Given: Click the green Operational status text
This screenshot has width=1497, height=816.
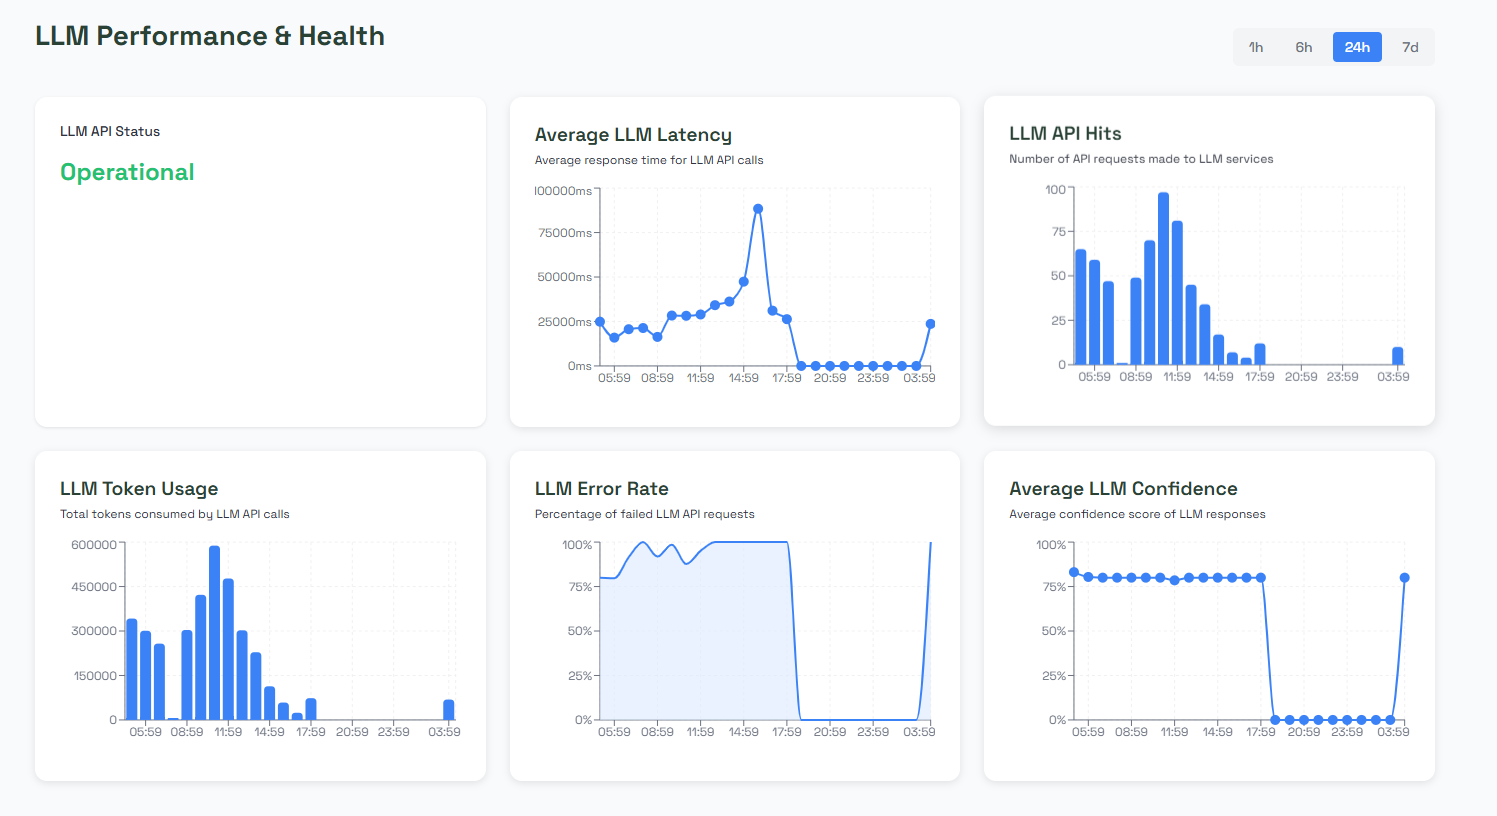Looking at the screenshot, I should pyautogui.click(x=127, y=172).
